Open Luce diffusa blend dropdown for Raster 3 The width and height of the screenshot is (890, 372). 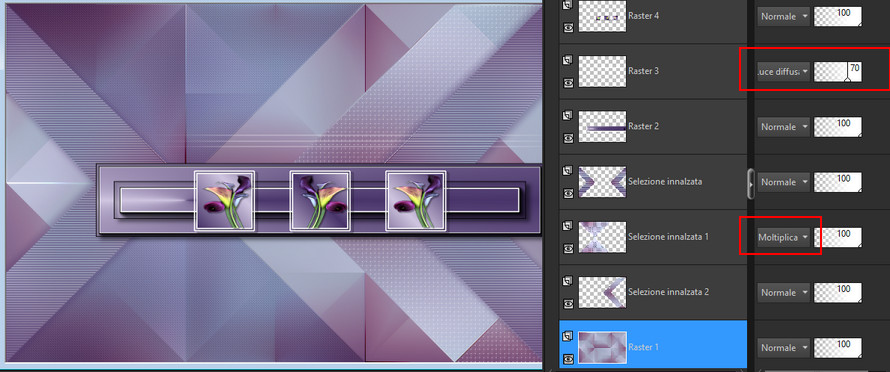(x=783, y=72)
